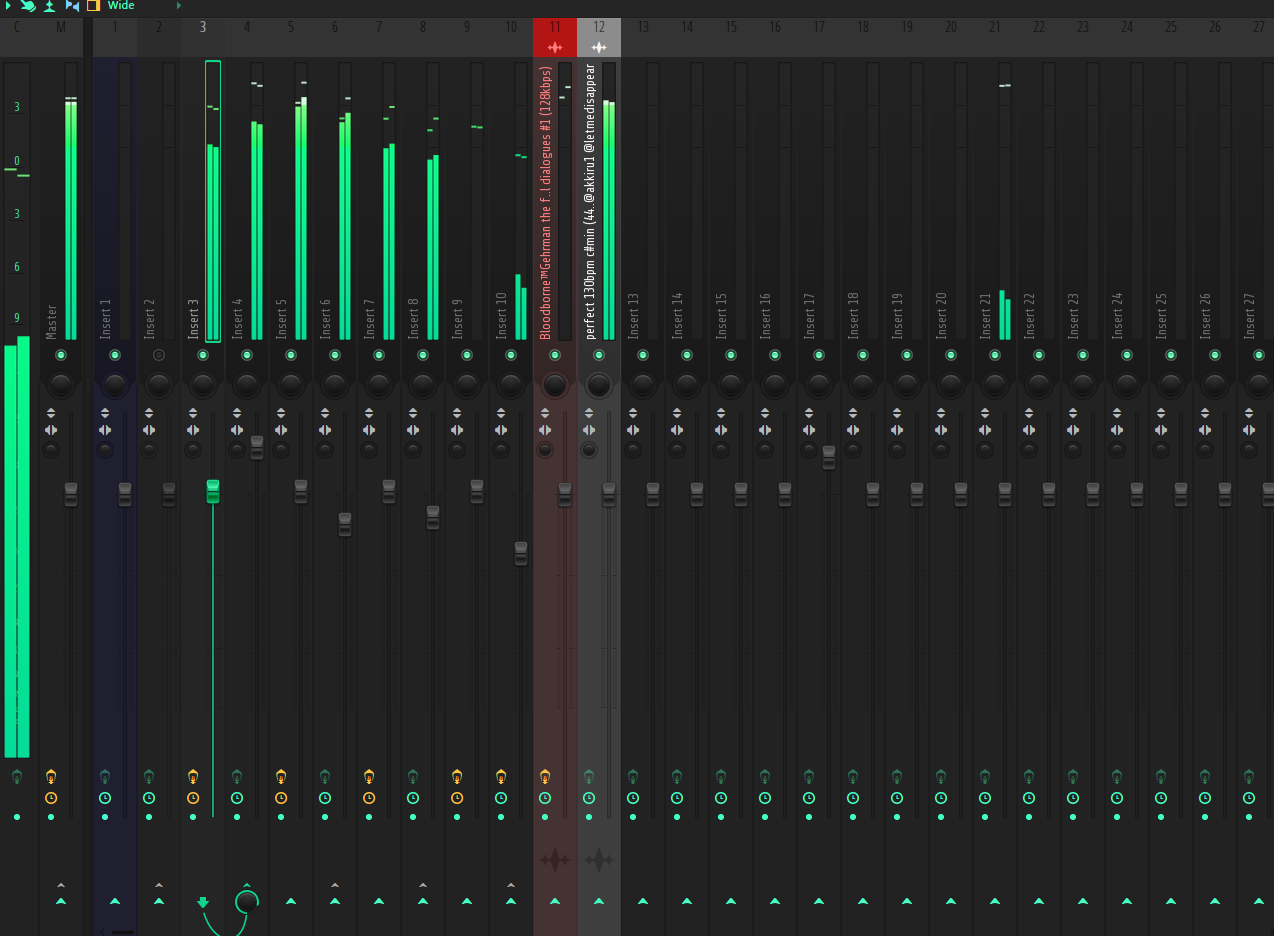The image size is (1274, 936).
Task: Toggle effect slots icon on Insert 3
Action: pos(193,776)
